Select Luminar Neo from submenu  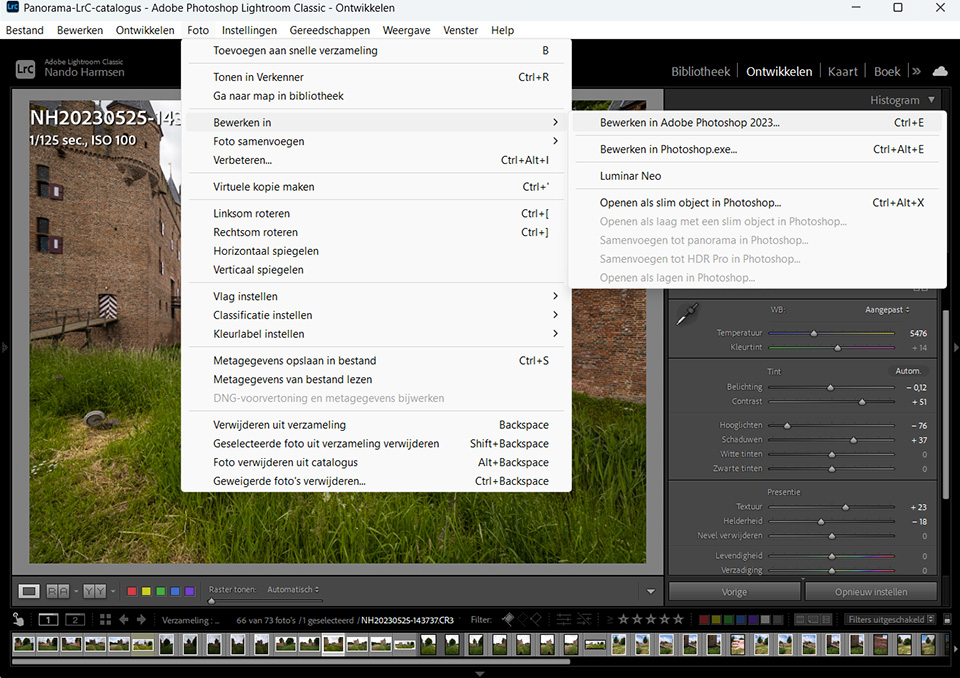pos(757,176)
